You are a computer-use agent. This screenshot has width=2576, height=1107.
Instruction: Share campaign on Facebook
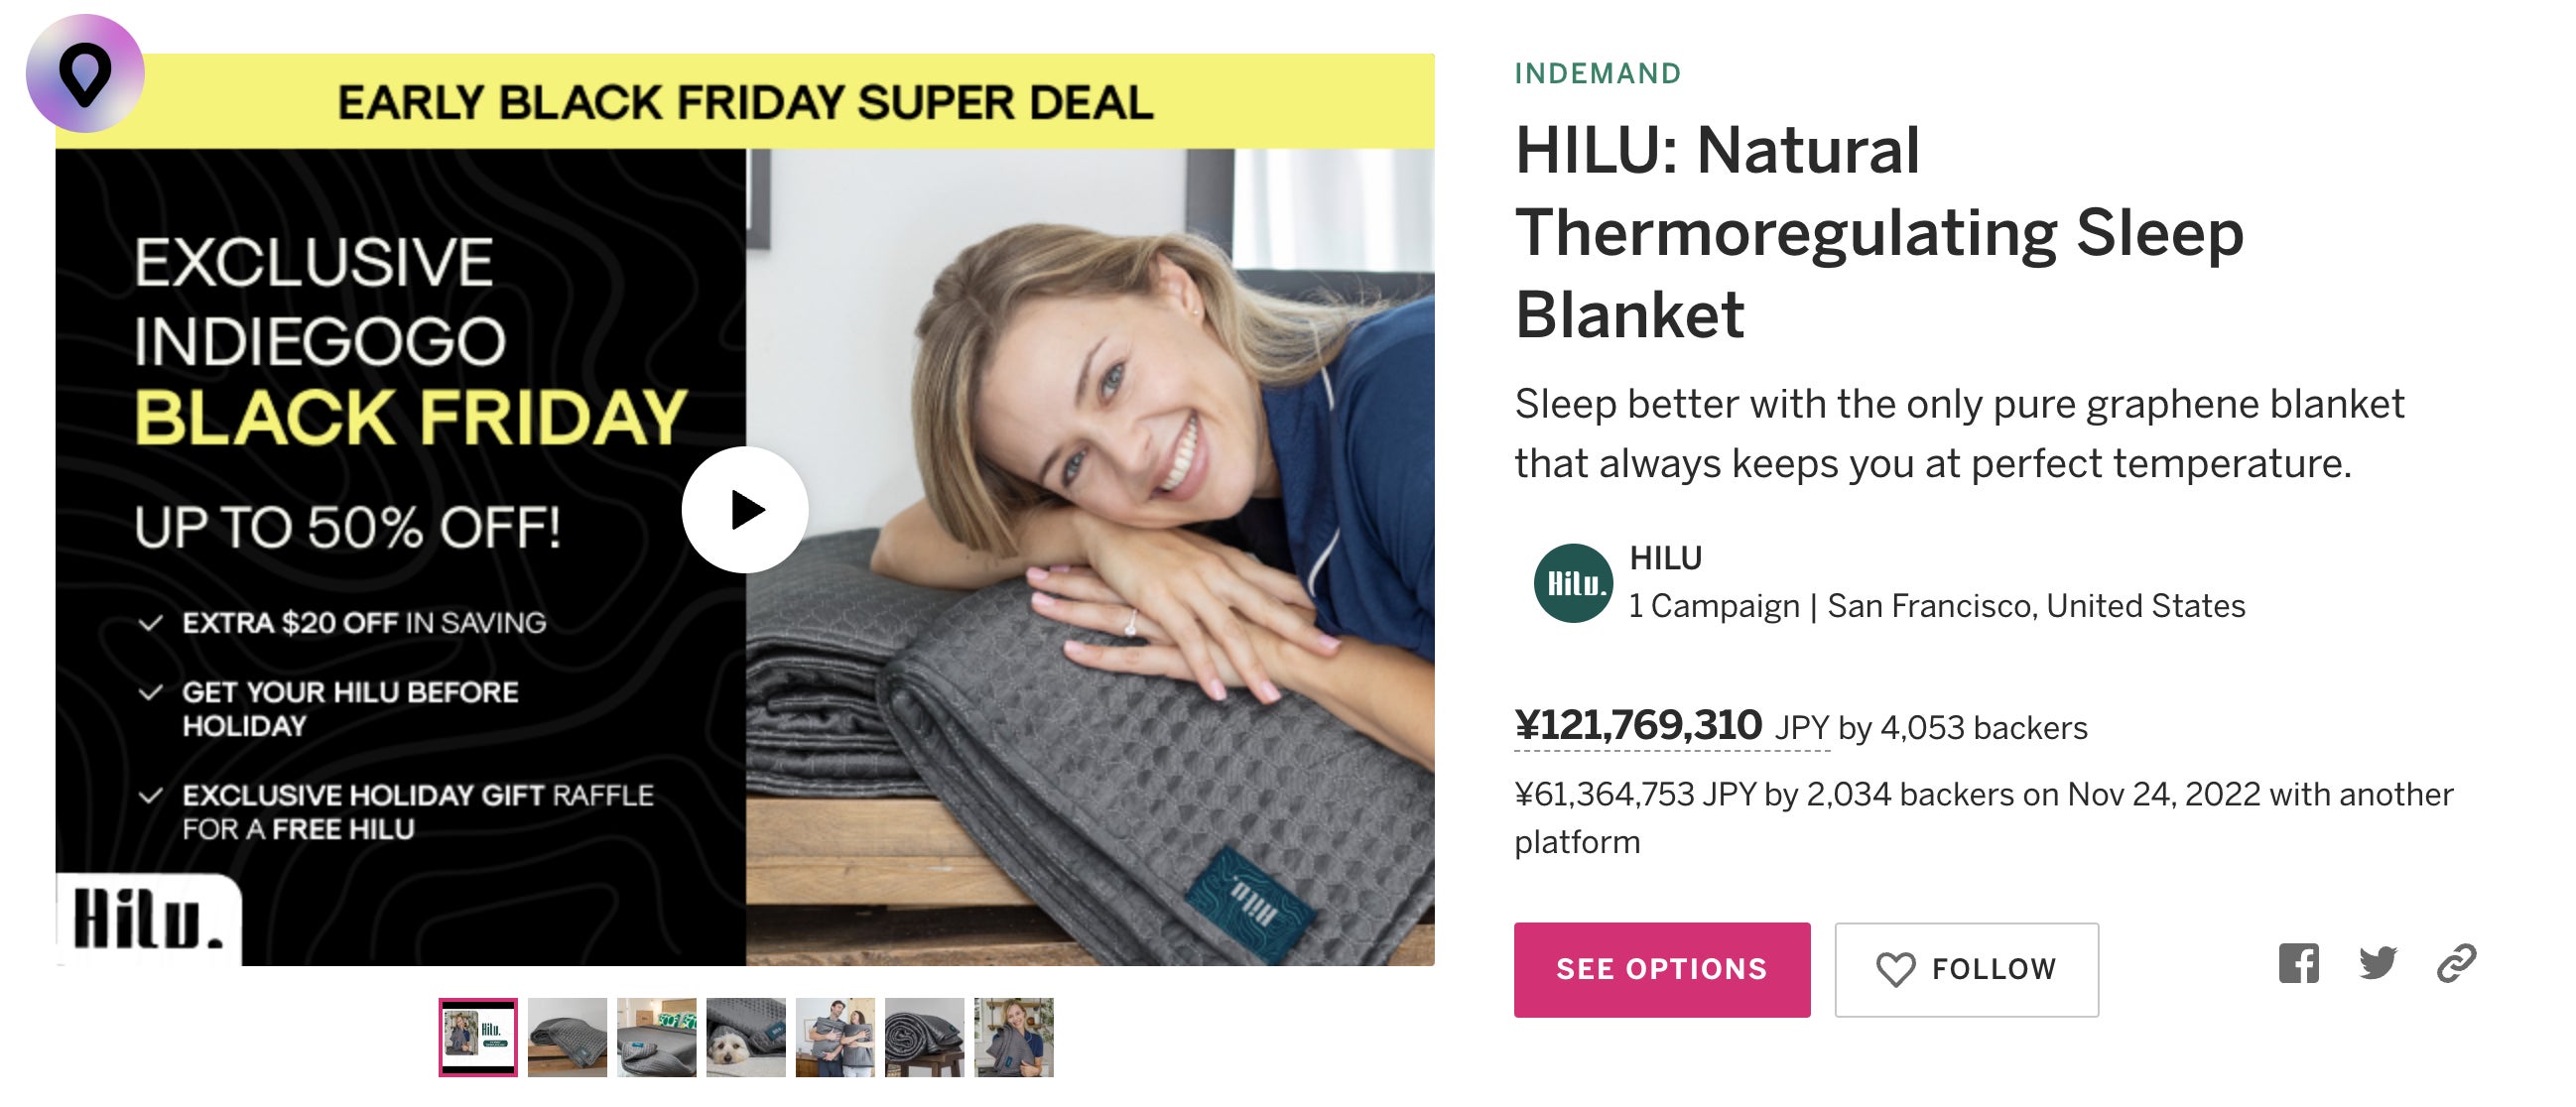(2298, 964)
